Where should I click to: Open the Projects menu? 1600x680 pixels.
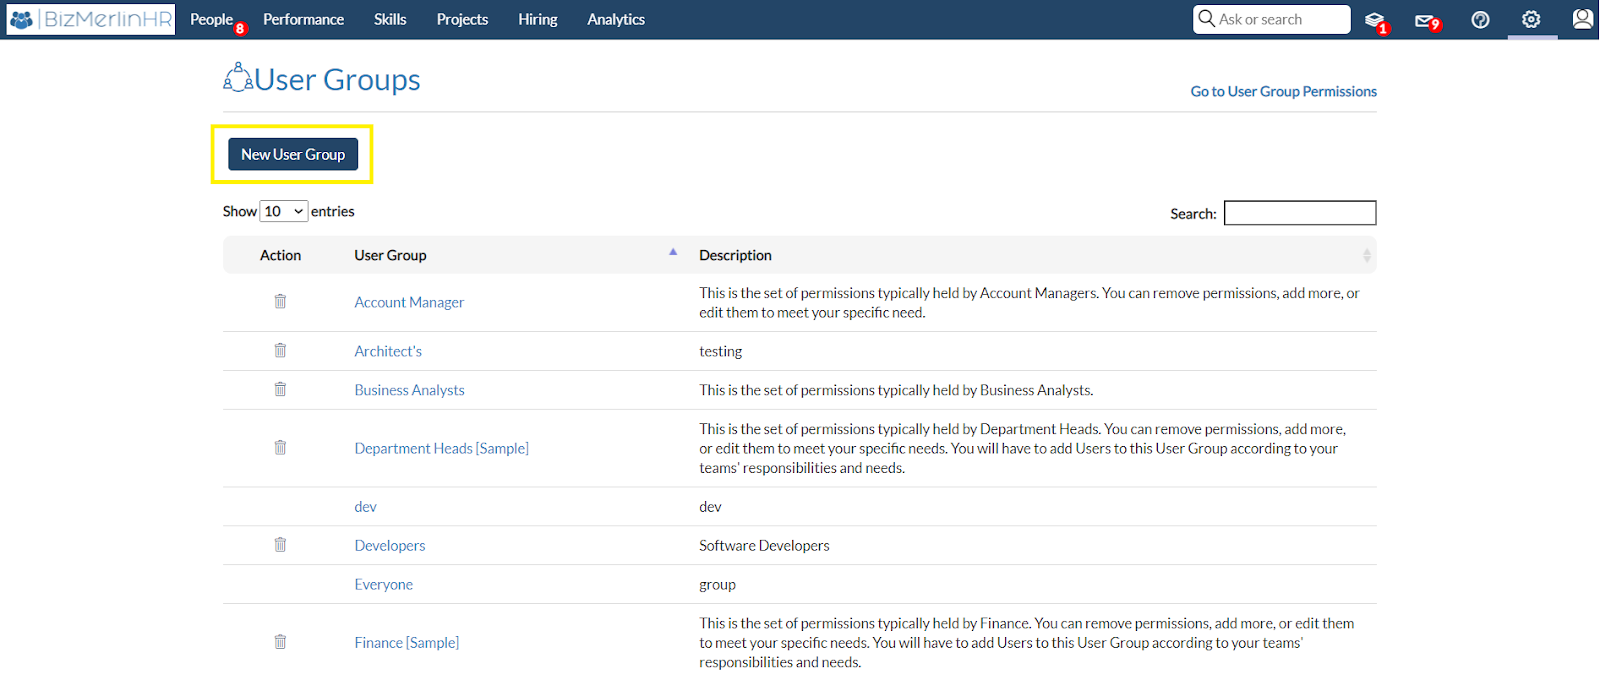[x=462, y=19]
